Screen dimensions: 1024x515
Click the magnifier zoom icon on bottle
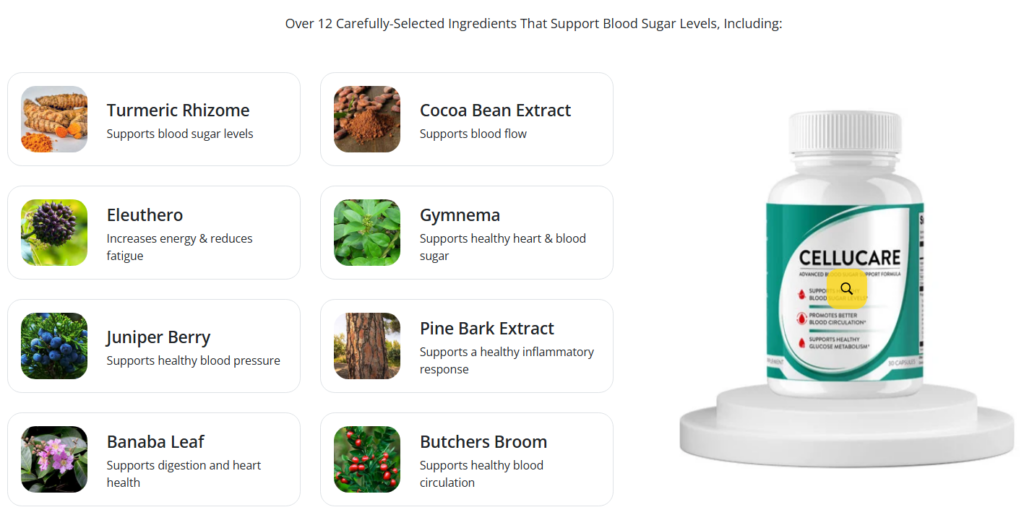[x=847, y=289]
